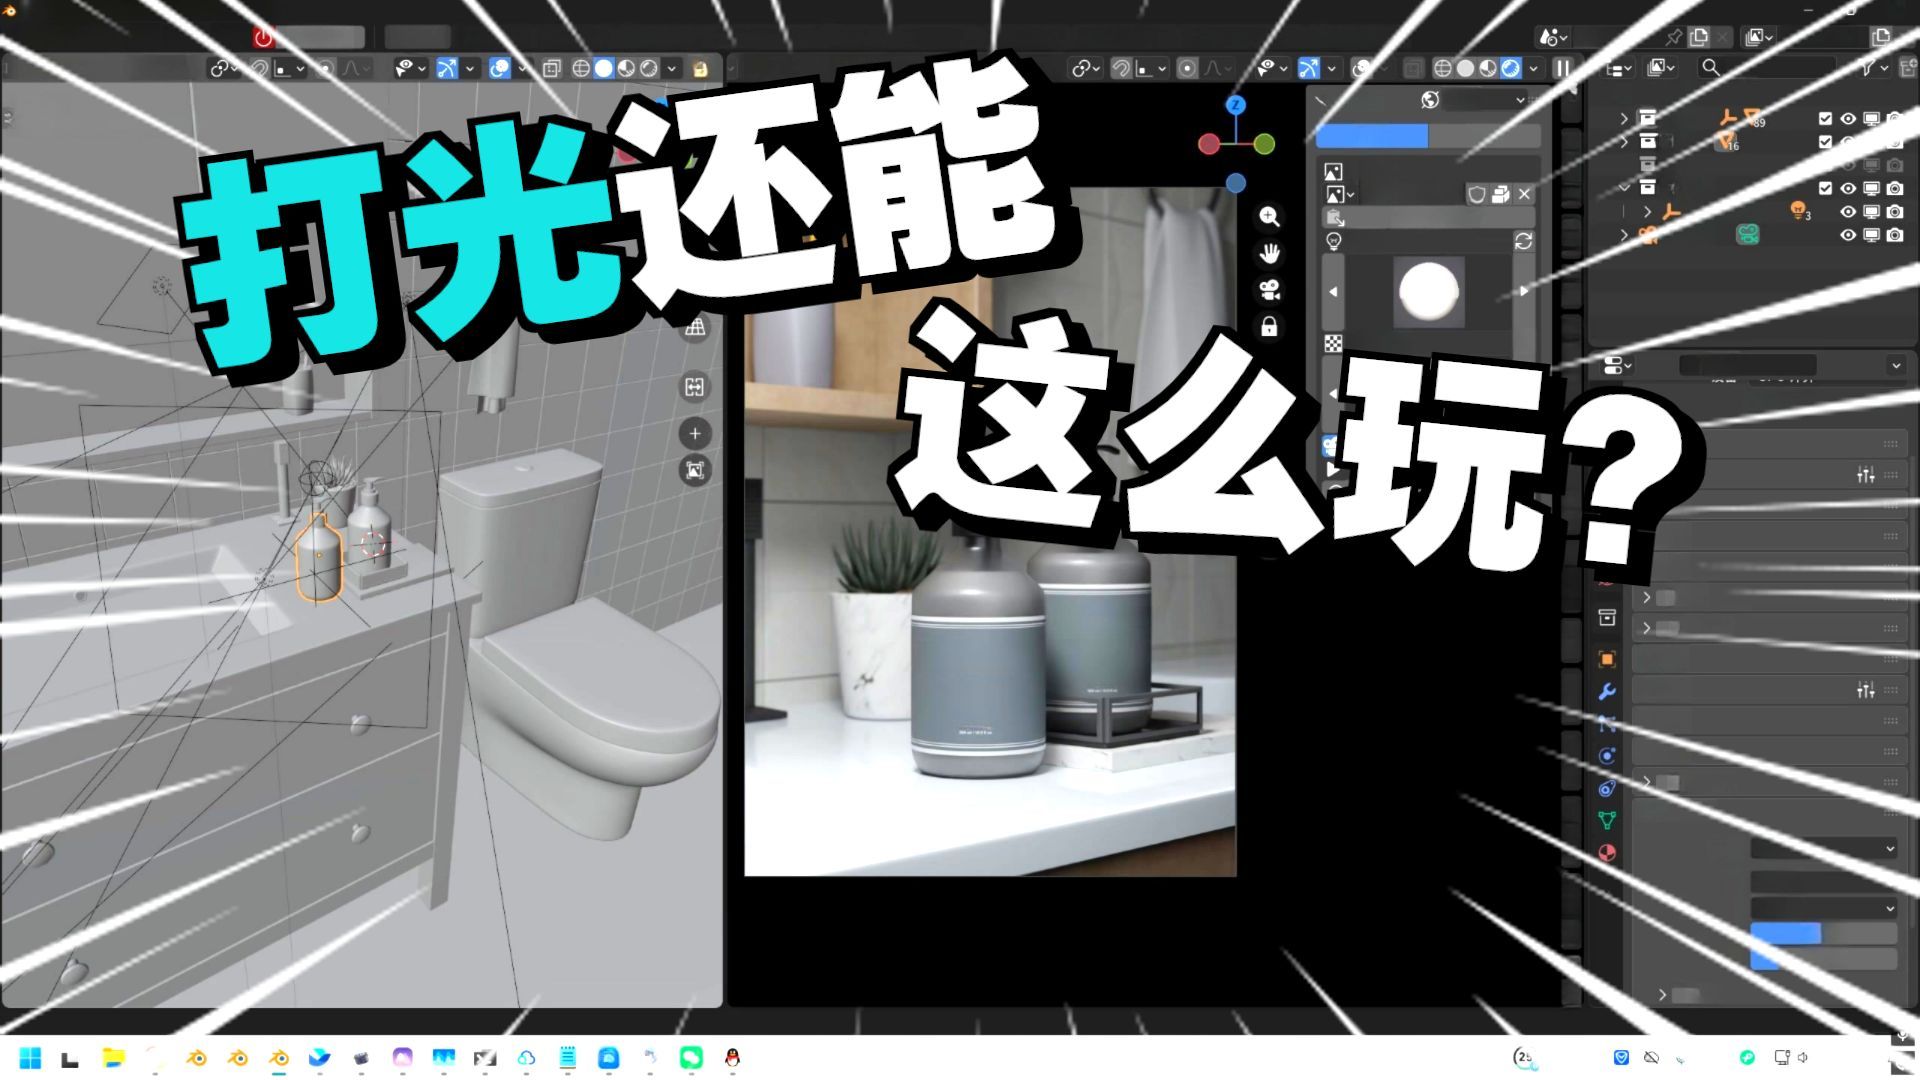Click the red X axis on navigation gizmo
The height and width of the screenshot is (1080, 1920).
tap(1209, 145)
